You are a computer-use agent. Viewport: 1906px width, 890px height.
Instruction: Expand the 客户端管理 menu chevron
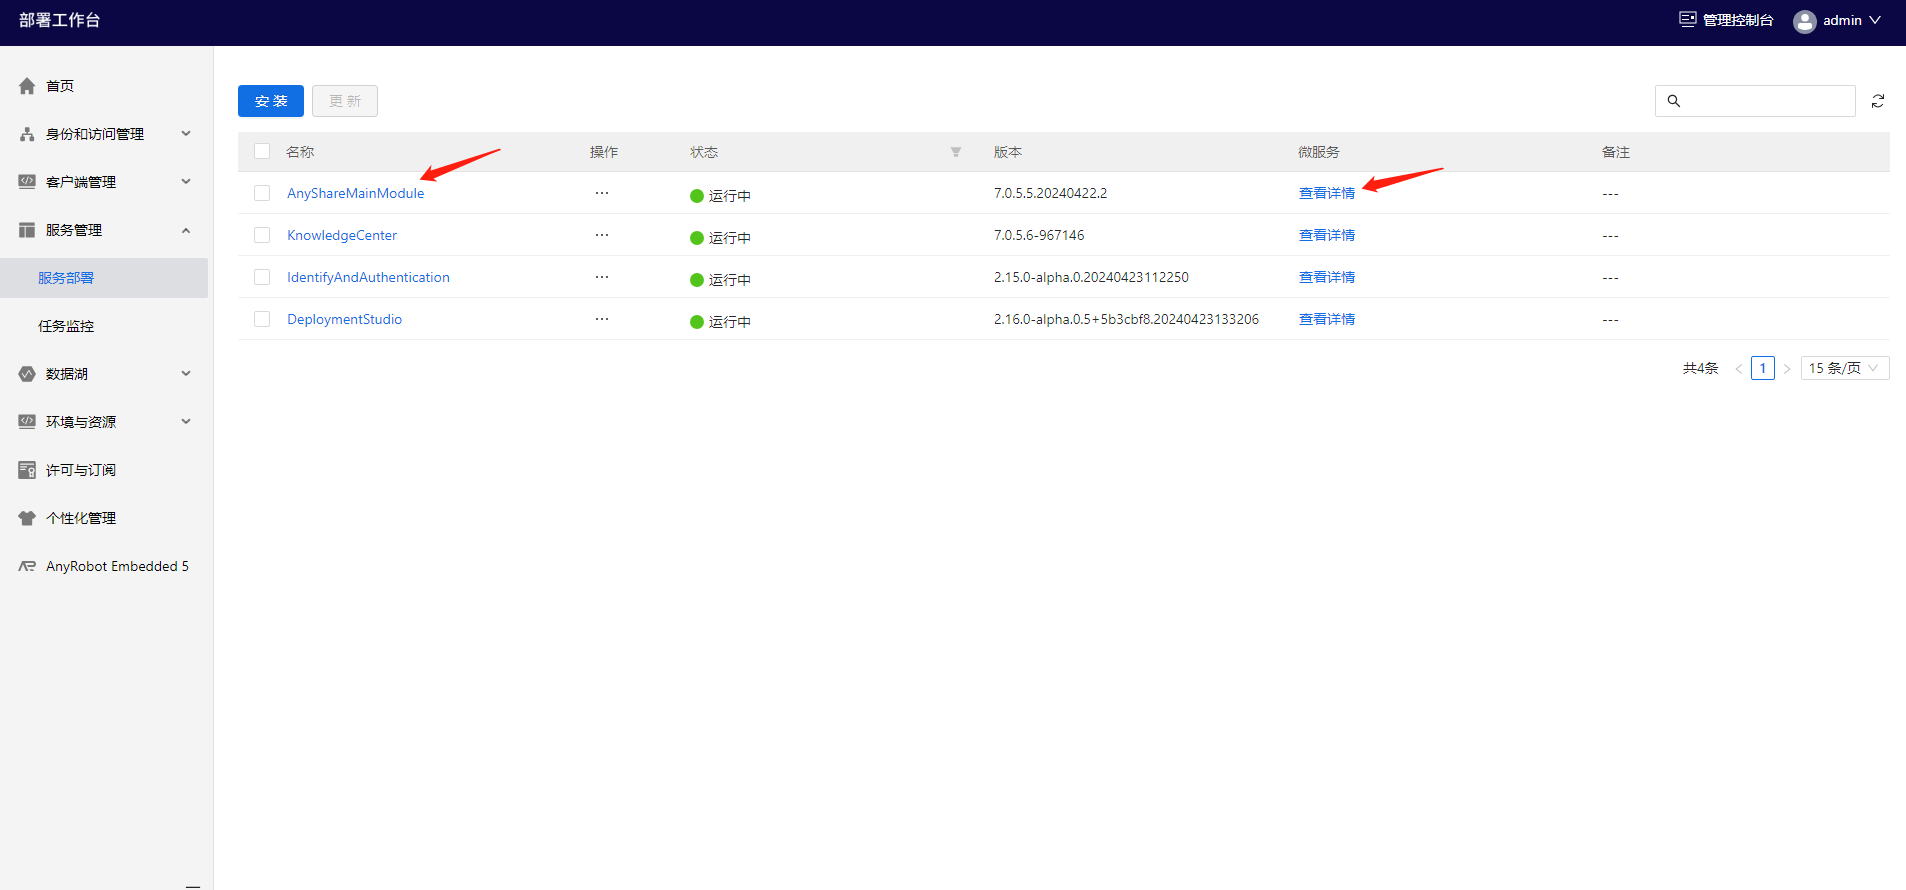tap(186, 181)
